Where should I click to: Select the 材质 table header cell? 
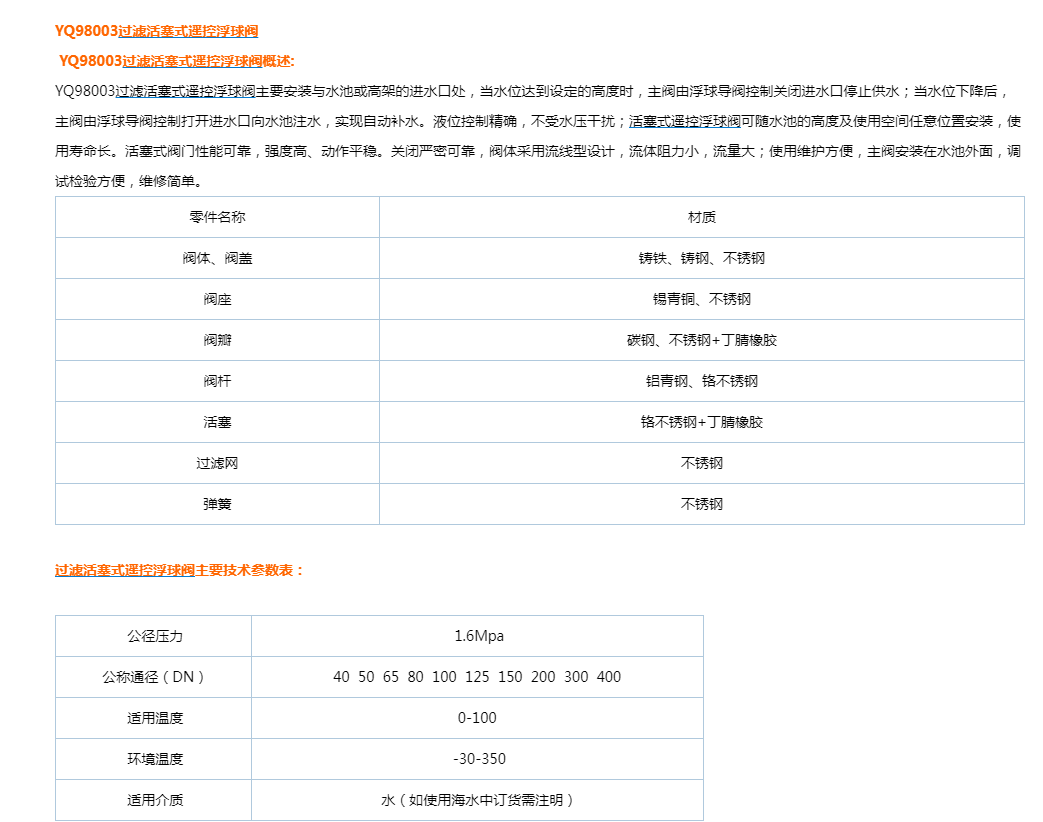[701, 217]
